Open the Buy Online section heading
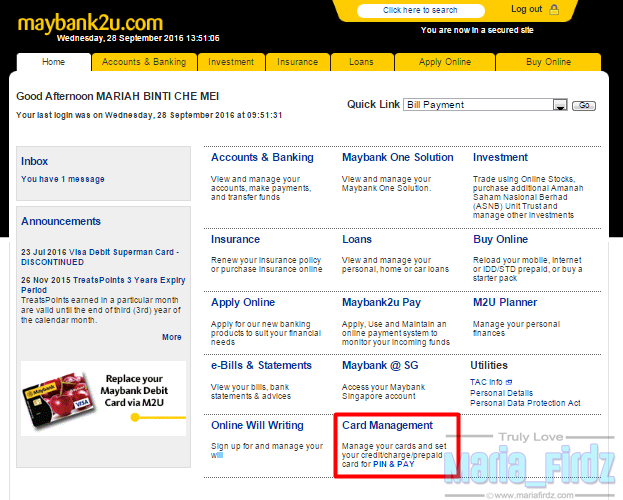The height and width of the screenshot is (500, 623). (x=500, y=239)
